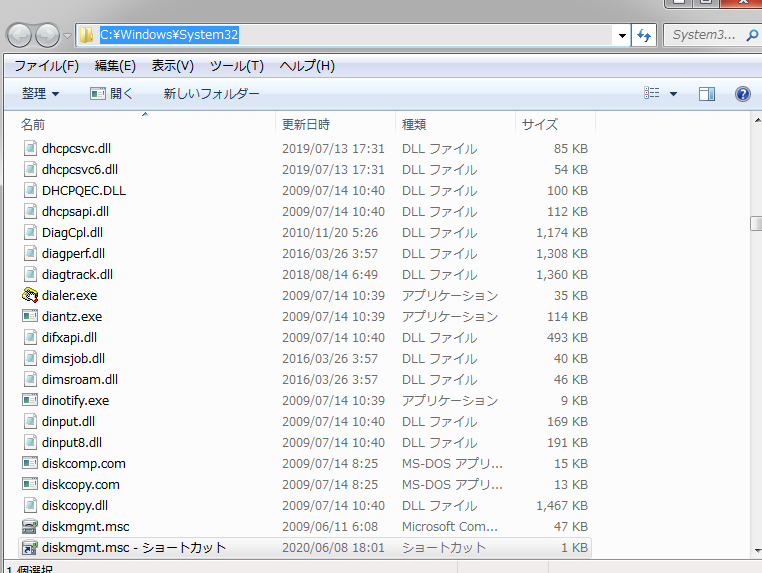
Task: Open the ファイル(F) menu
Action: [x=46, y=66]
